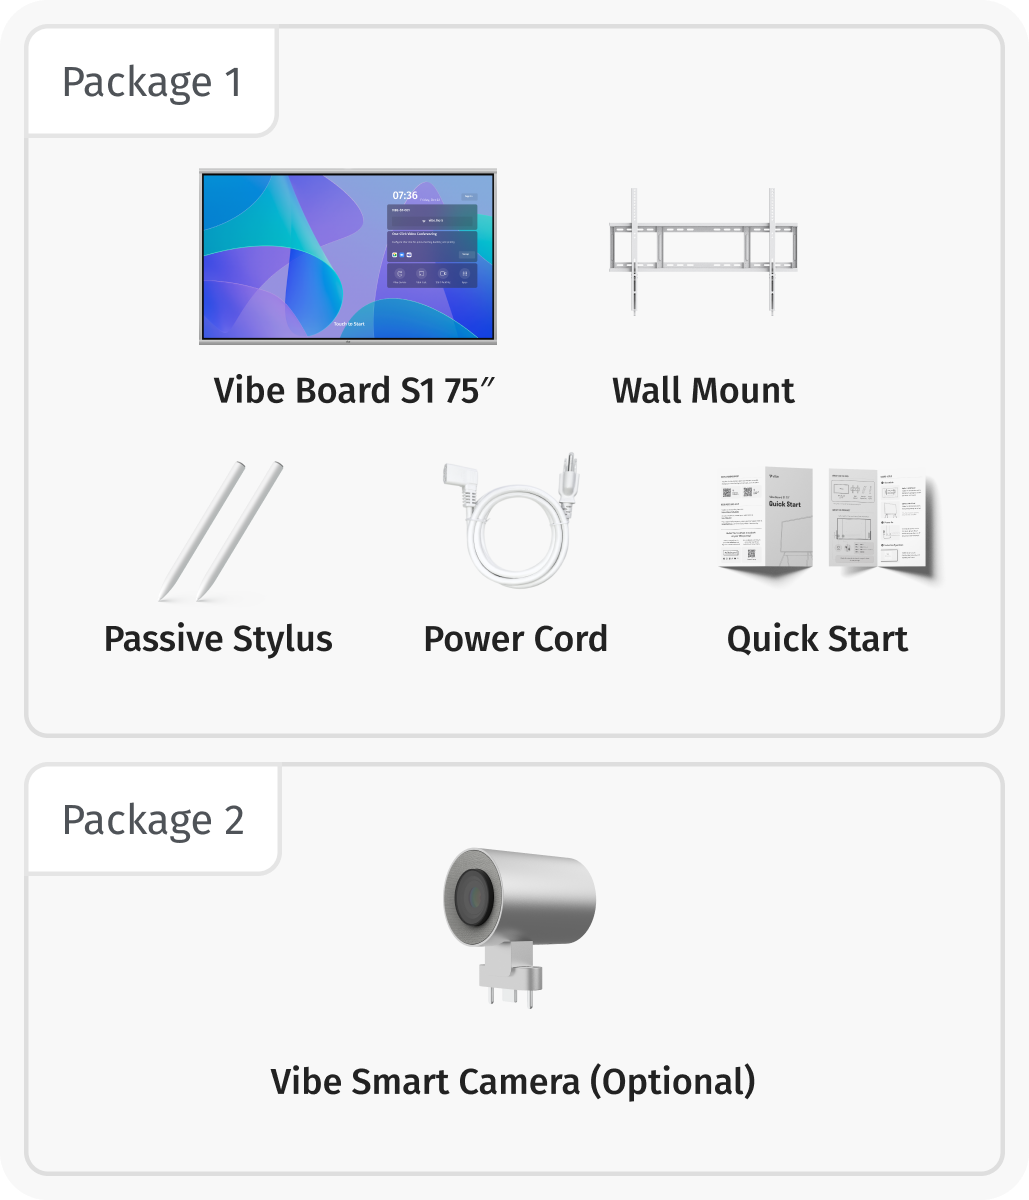Click the Power Cord caption text

[x=515, y=638]
